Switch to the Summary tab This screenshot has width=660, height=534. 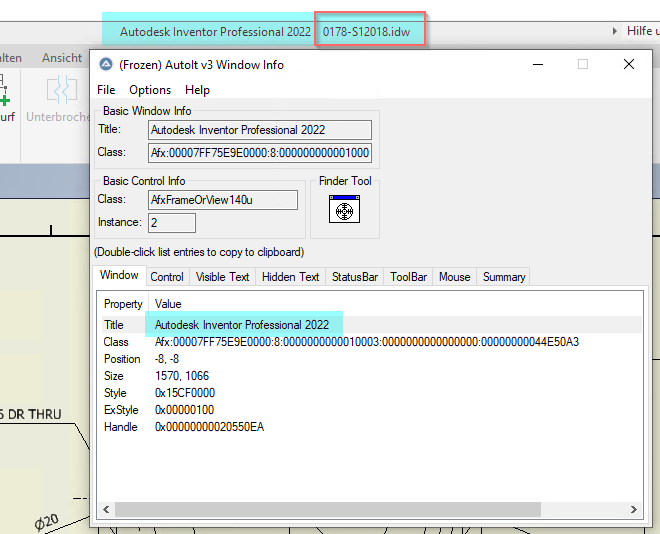tap(504, 277)
